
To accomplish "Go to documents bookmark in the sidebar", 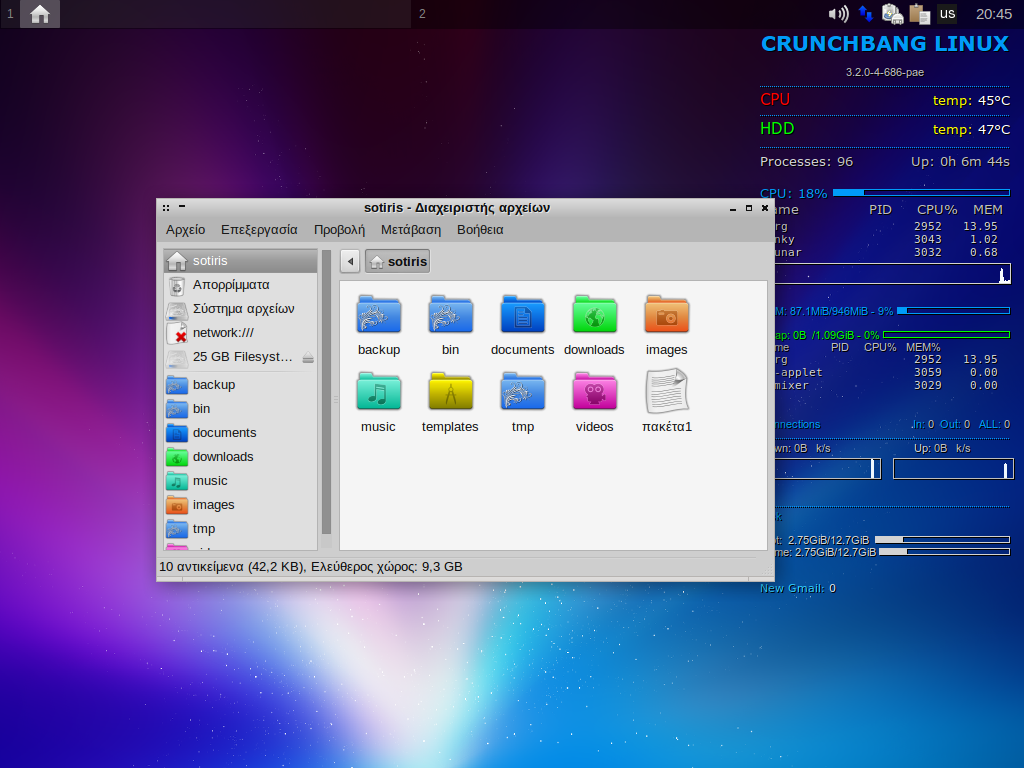I will point(240,433).
